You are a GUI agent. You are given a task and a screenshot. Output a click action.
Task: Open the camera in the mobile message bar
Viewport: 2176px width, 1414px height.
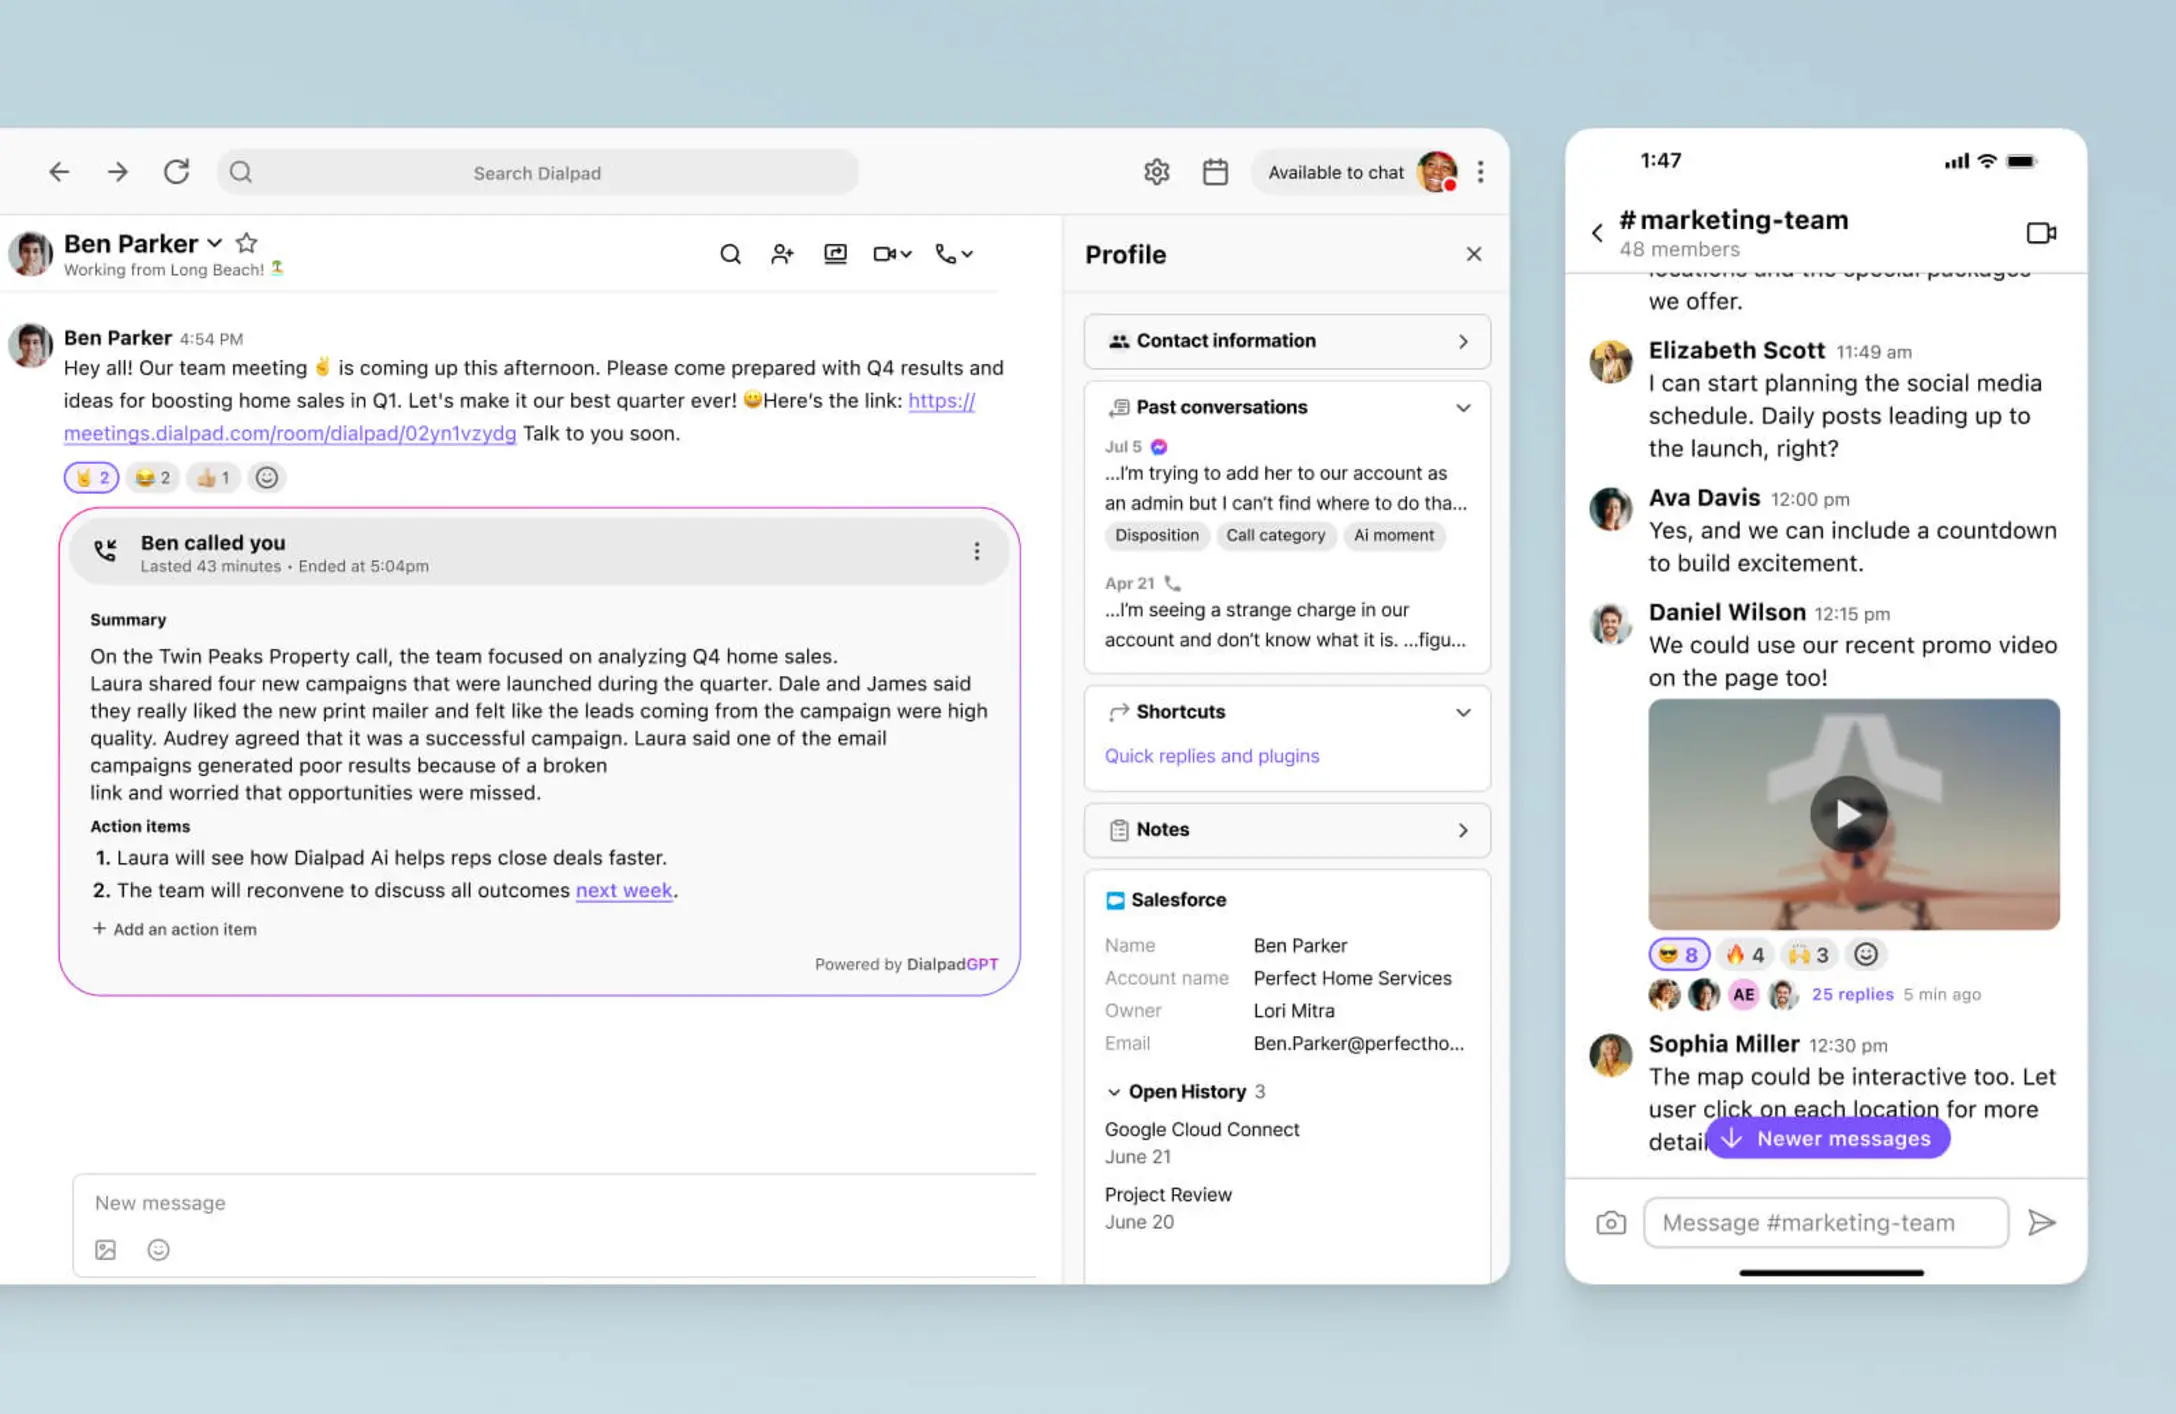[x=1609, y=1221]
